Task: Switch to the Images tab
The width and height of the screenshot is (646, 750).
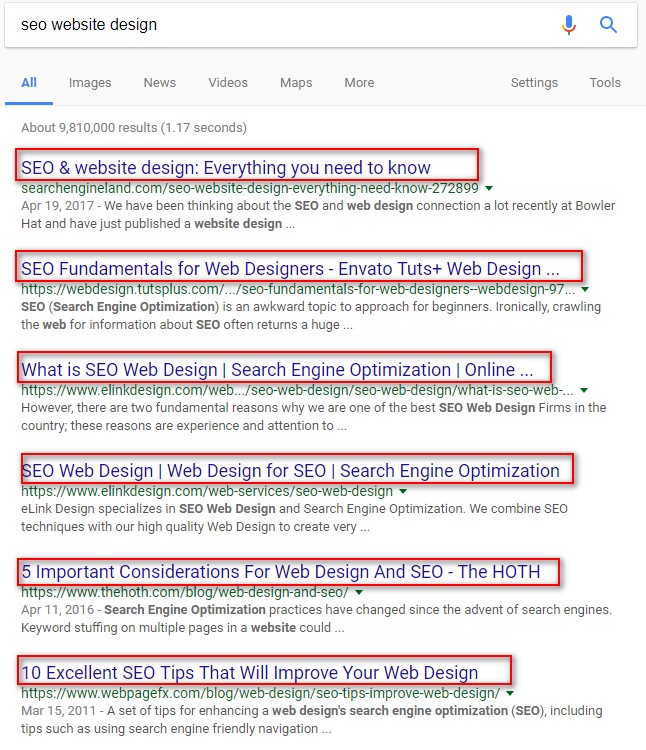Action: (90, 83)
